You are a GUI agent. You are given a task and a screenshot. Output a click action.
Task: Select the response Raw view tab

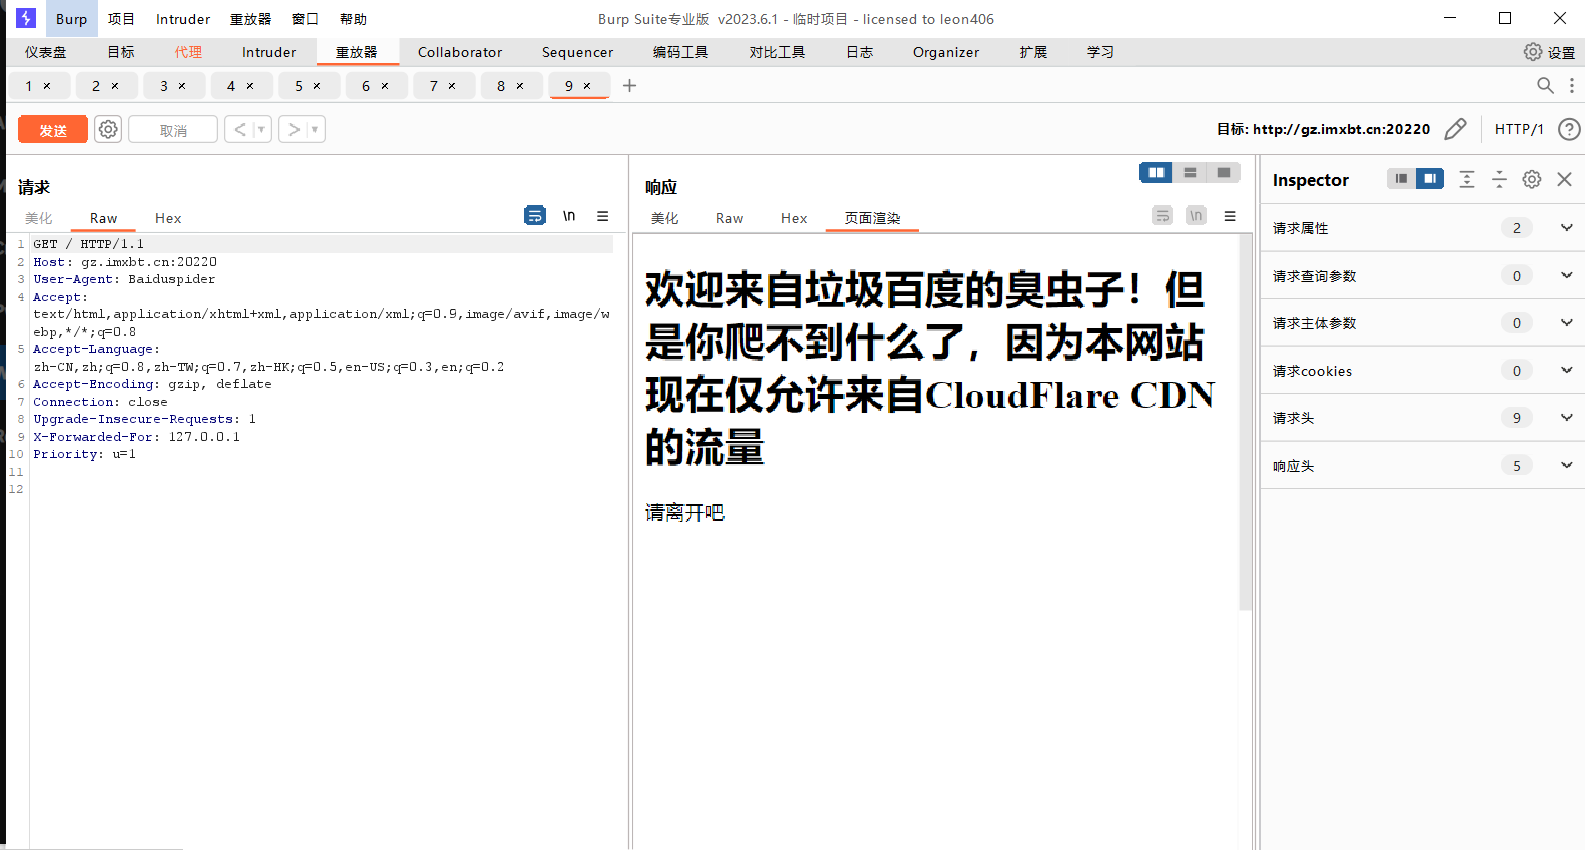tap(729, 218)
